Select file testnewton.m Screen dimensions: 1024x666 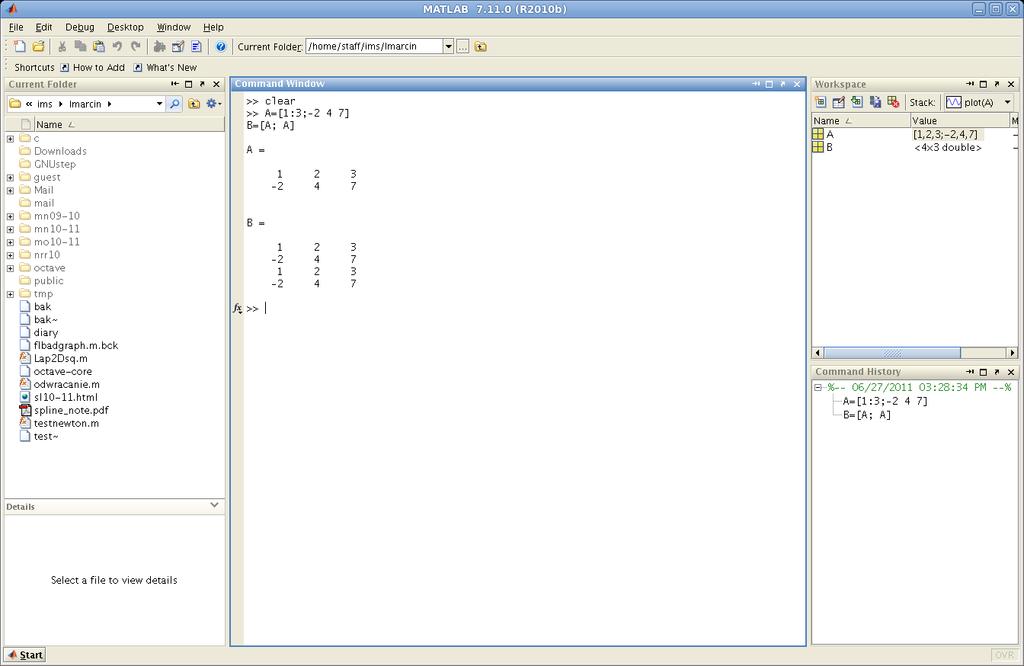click(66, 423)
